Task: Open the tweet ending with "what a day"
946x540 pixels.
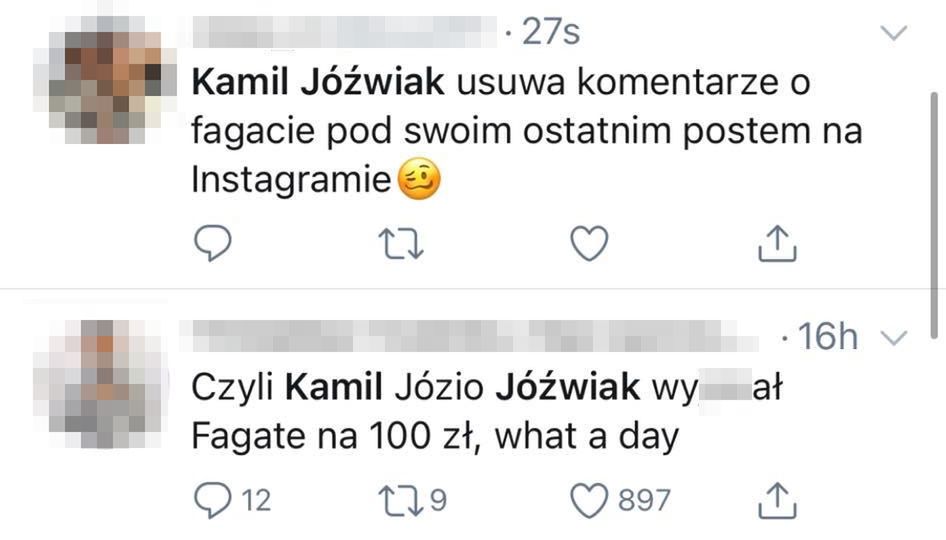Action: 500,437
